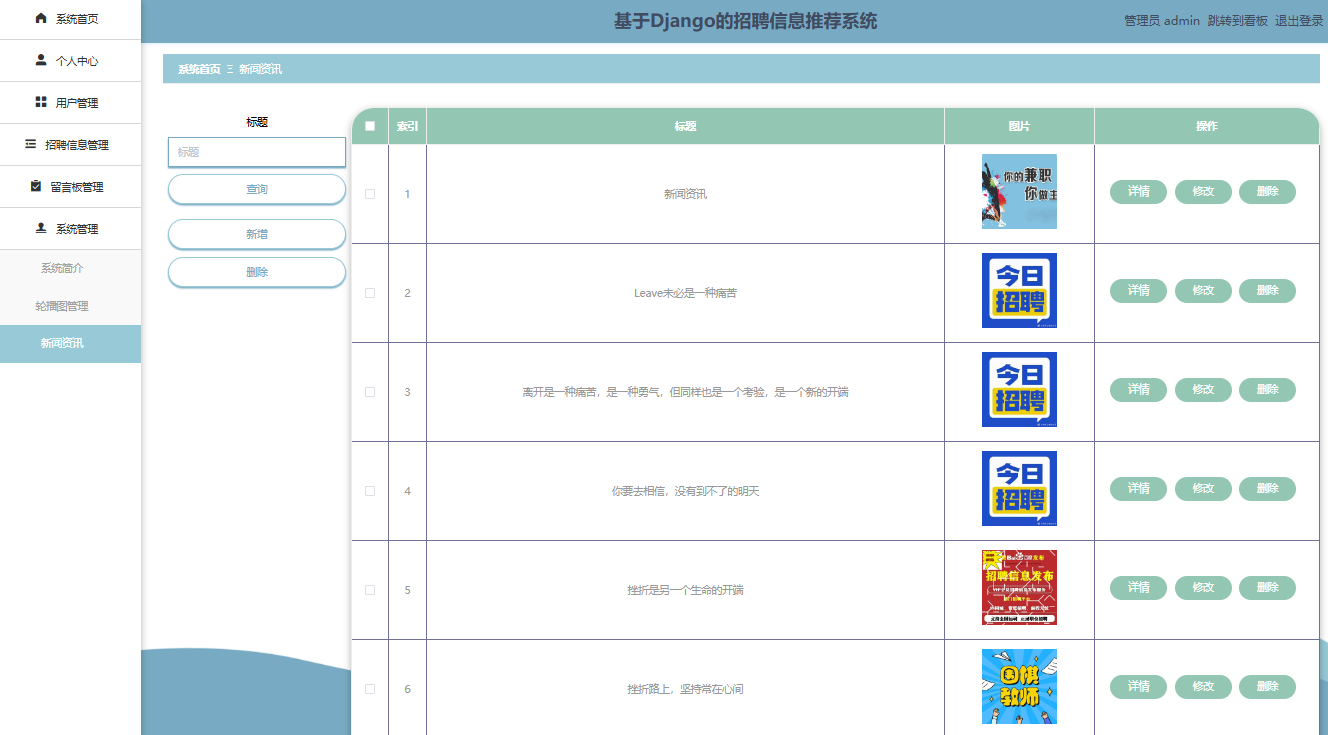
Task: Click the 你的兼职你做主 thumbnail in row 1
Action: (1019, 192)
